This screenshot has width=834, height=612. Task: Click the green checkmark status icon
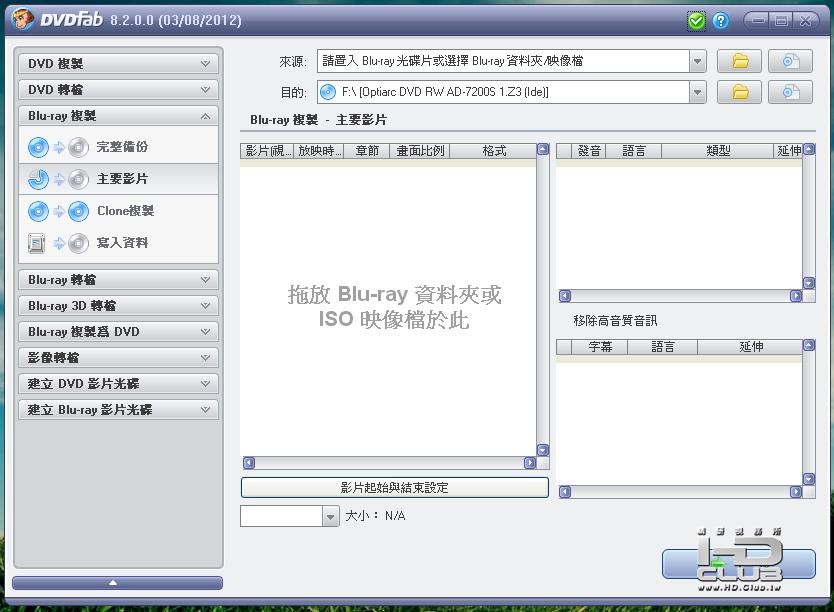696,21
